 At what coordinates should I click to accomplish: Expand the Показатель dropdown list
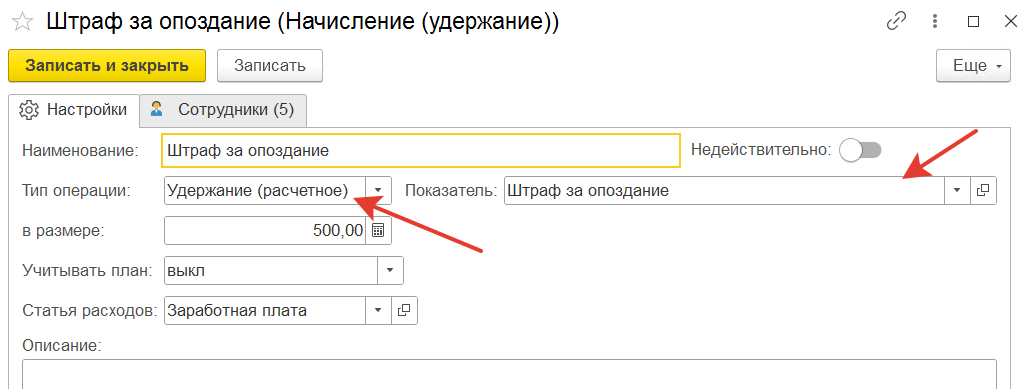pyautogui.click(x=957, y=191)
